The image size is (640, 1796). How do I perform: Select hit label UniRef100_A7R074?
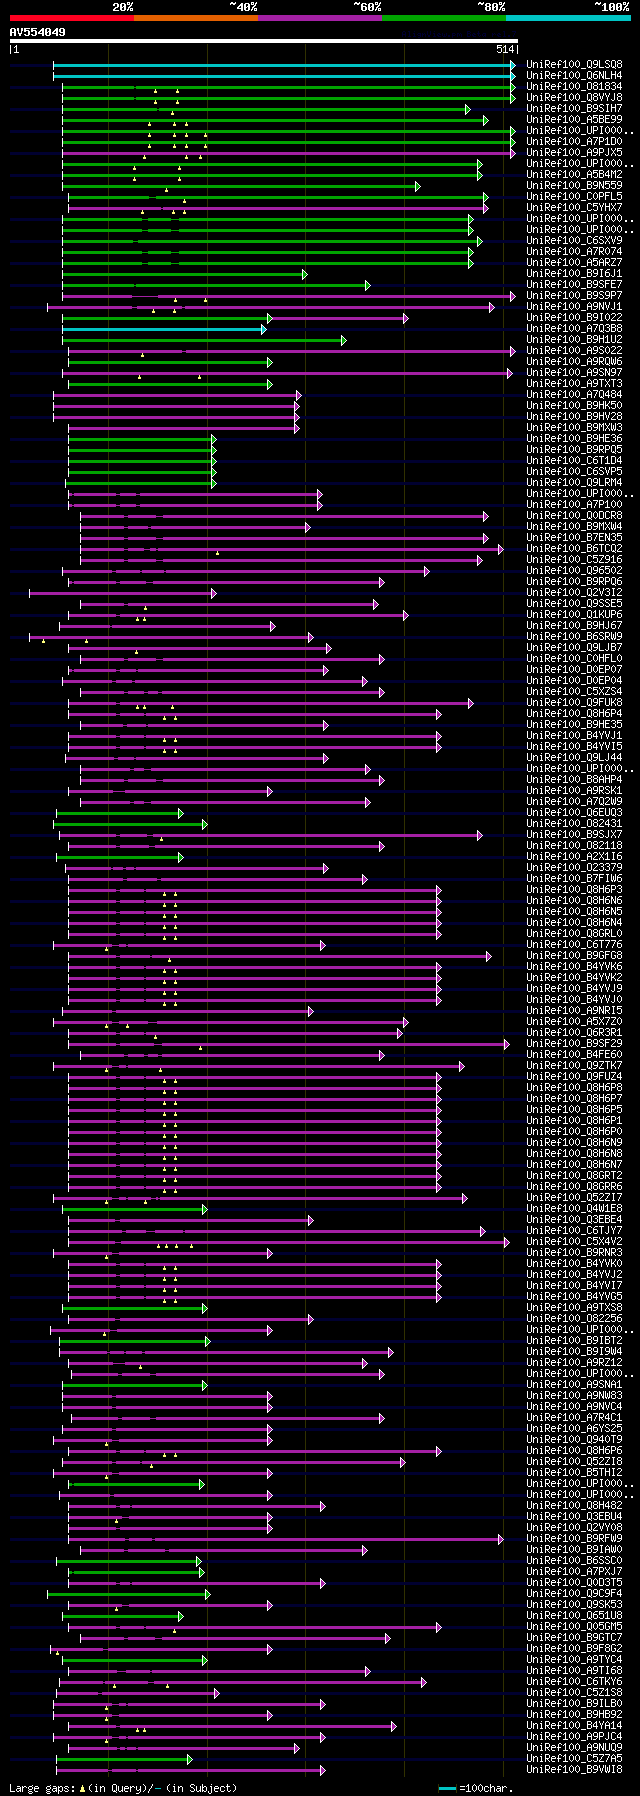tap(574, 251)
